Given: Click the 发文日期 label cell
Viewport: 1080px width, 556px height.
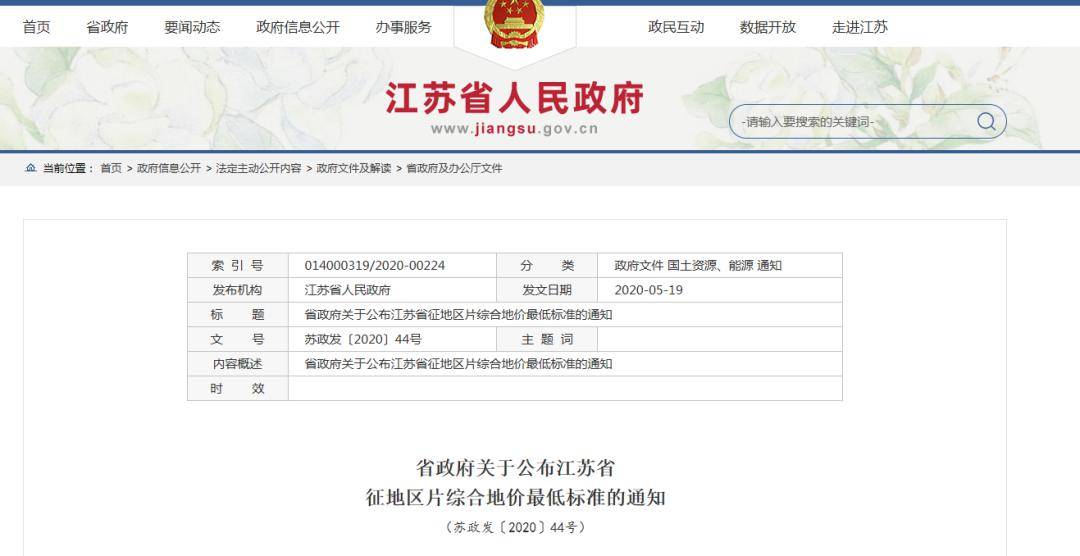Looking at the screenshot, I should coord(547,290).
